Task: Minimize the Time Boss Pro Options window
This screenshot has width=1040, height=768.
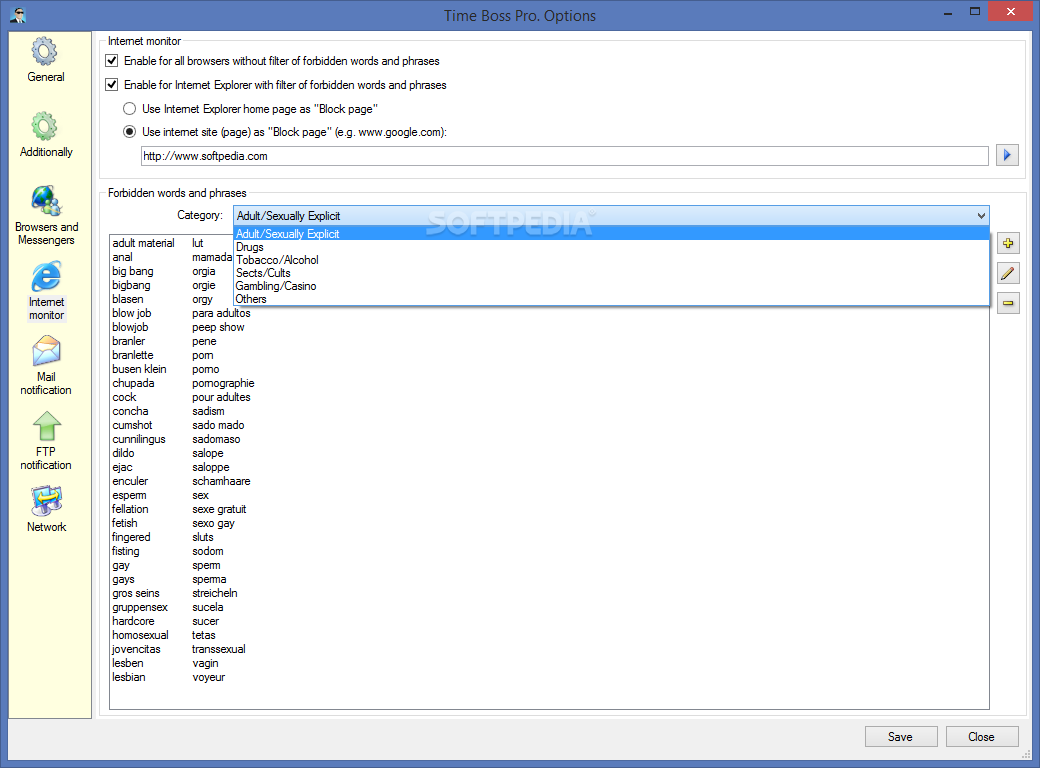Action: (948, 11)
